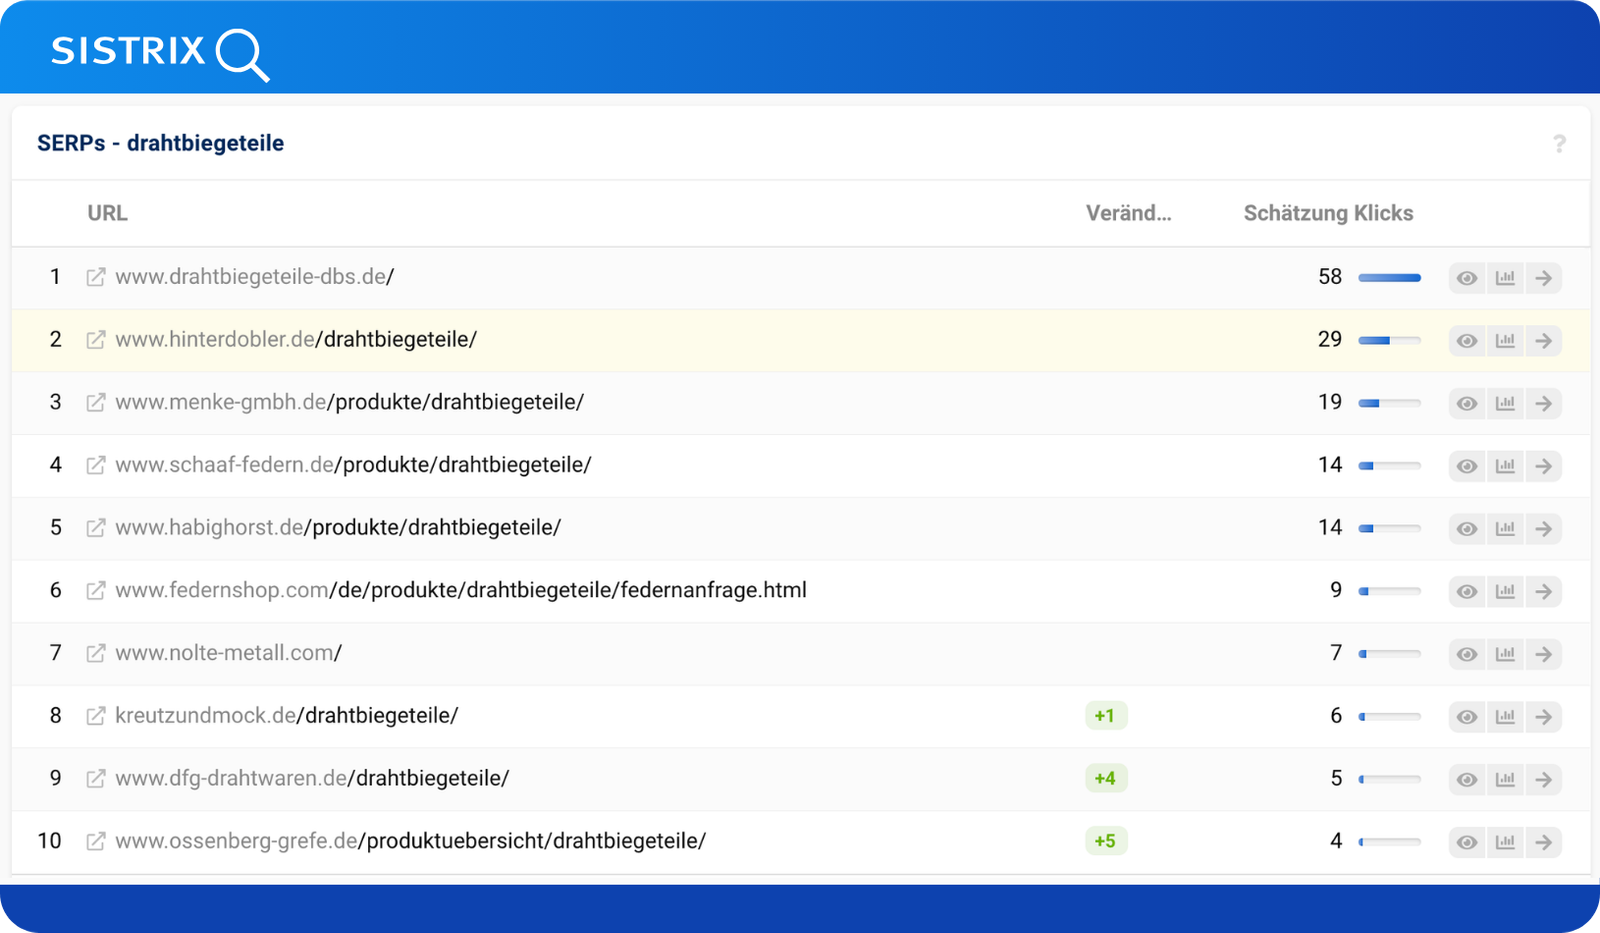Click the SISTRIX magnifier logo
The width and height of the screenshot is (1600, 933).
[x=242, y=54]
